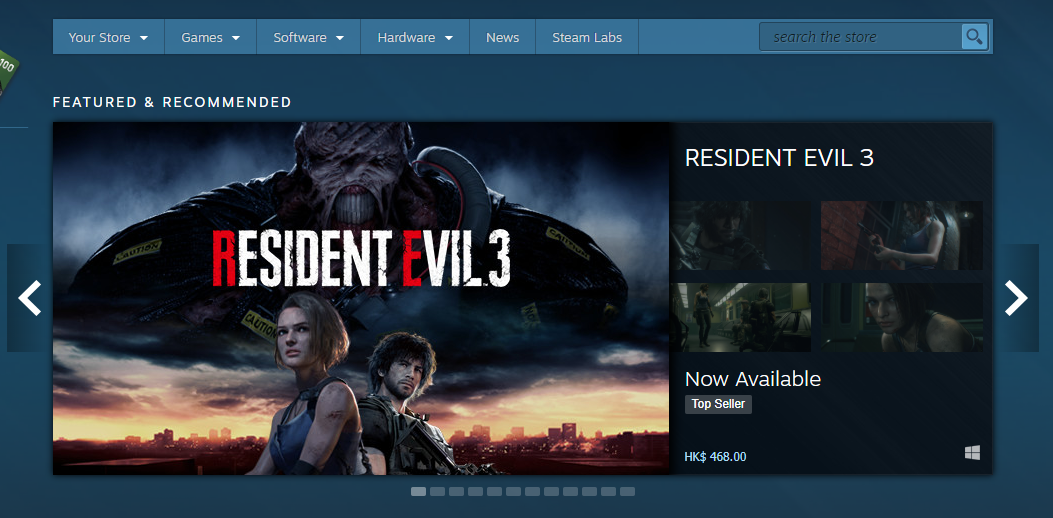Click the Top Seller tag
The width and height of the screenshot is (1053, 518).
click(x=718, y=404)
